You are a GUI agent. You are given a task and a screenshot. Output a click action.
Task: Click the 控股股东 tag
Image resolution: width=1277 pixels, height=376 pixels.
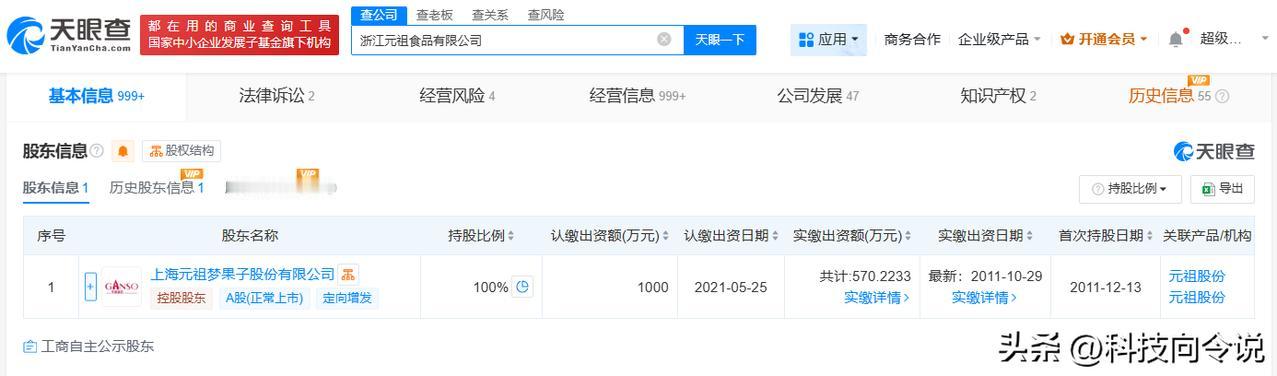(x=182, y=298)
